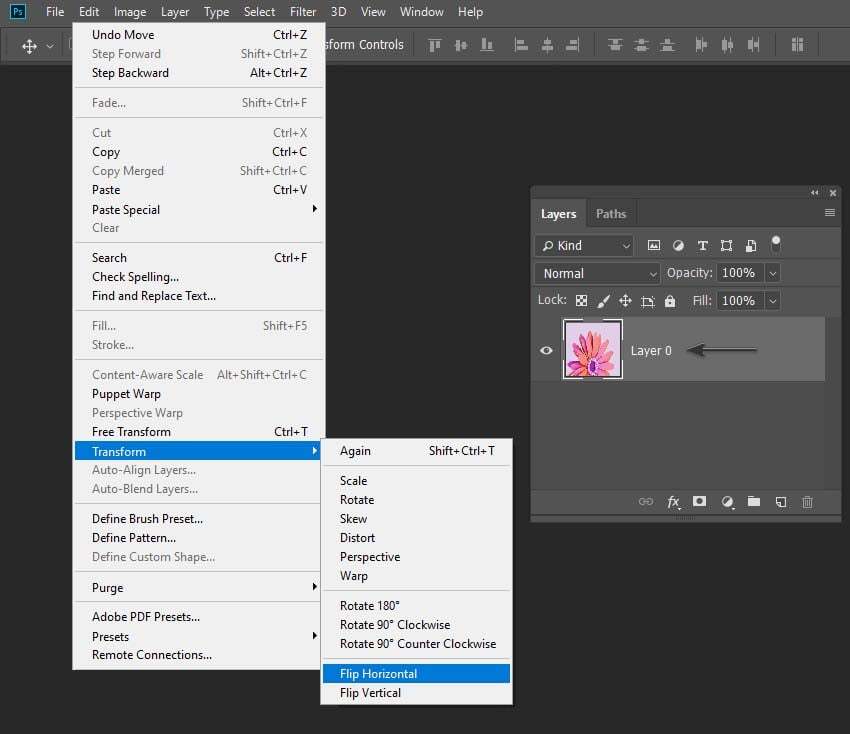Expand the Transform submenu entry
Screen dimensions: 850x734
199,451
